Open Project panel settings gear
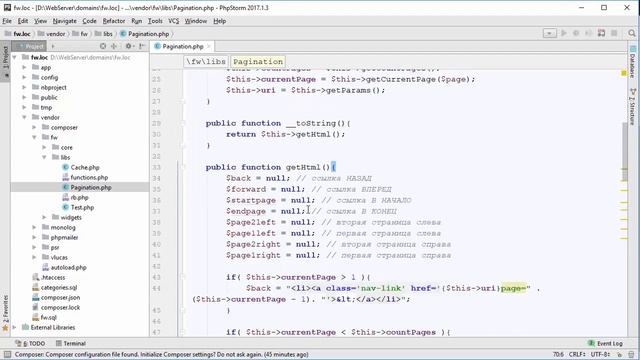The height and width of the screenshot is (360, 640). [129, 47]
